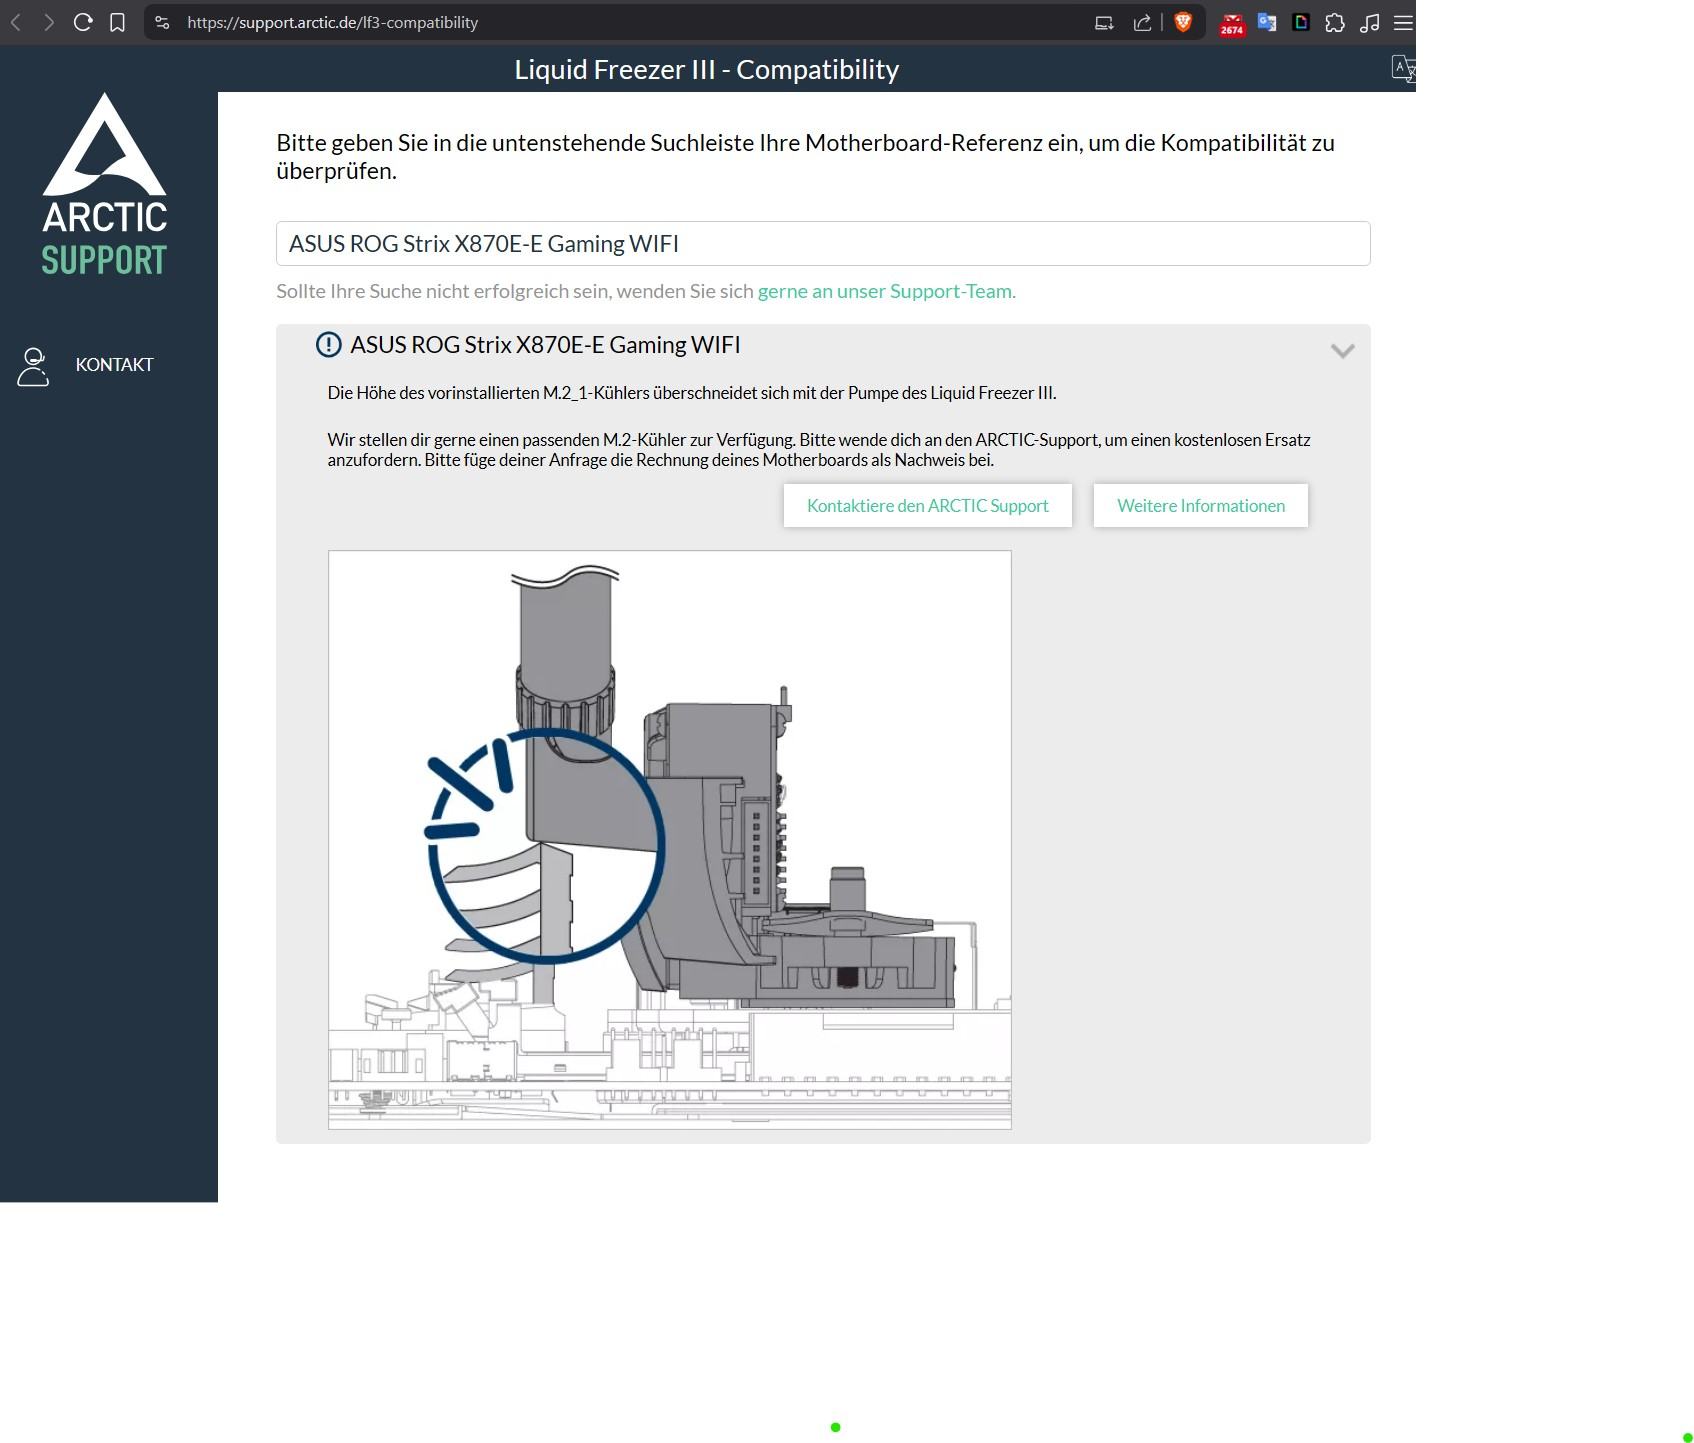
Task: Open Google Translate extension icon
Action: [1267, 22]
